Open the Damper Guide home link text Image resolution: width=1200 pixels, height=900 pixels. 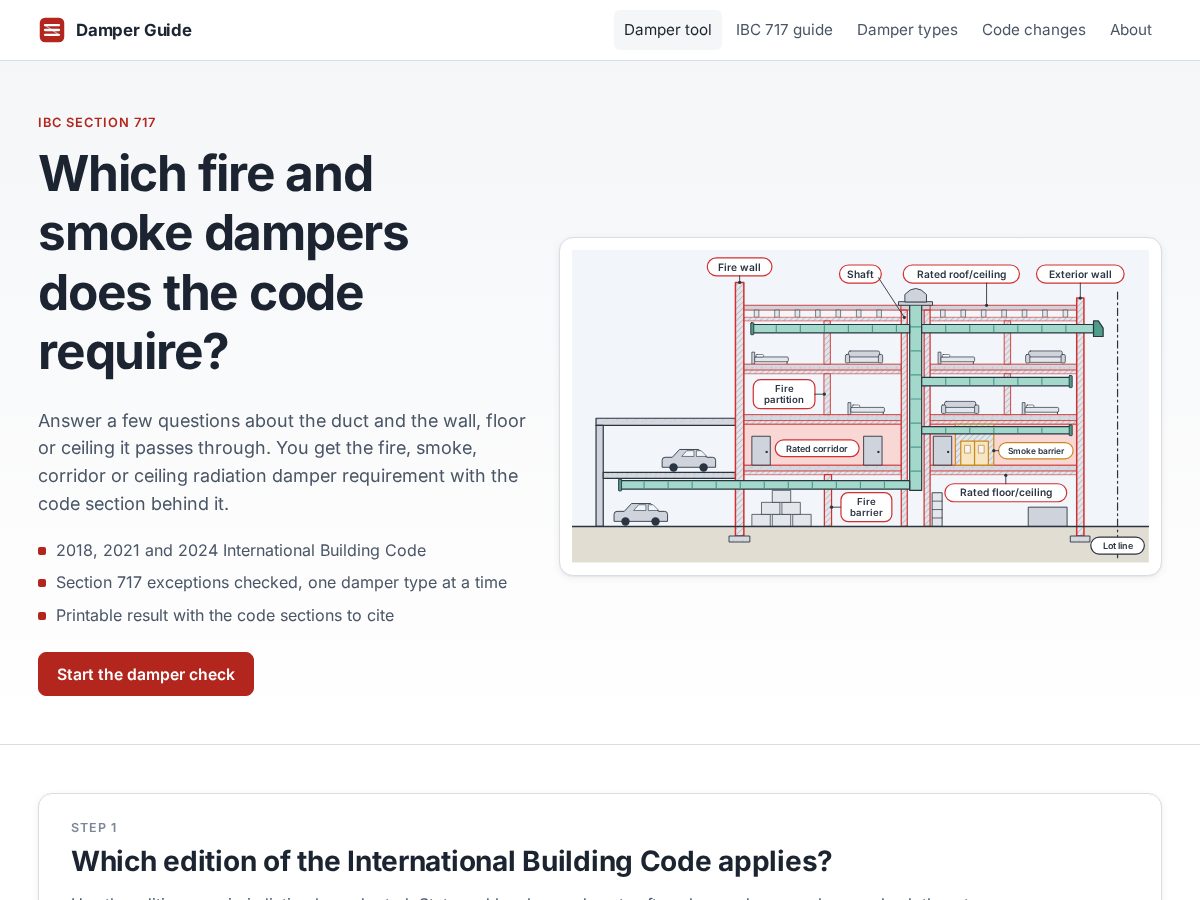pyautogui.click(x=134, y=30)
